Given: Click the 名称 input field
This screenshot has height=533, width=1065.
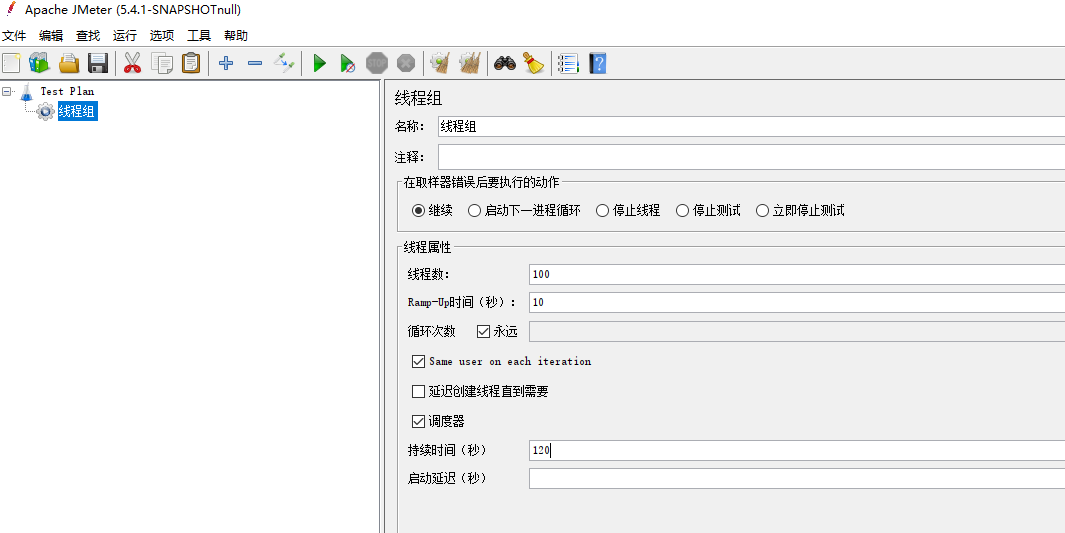Looking at the screenshot, I should pos(751,126).
